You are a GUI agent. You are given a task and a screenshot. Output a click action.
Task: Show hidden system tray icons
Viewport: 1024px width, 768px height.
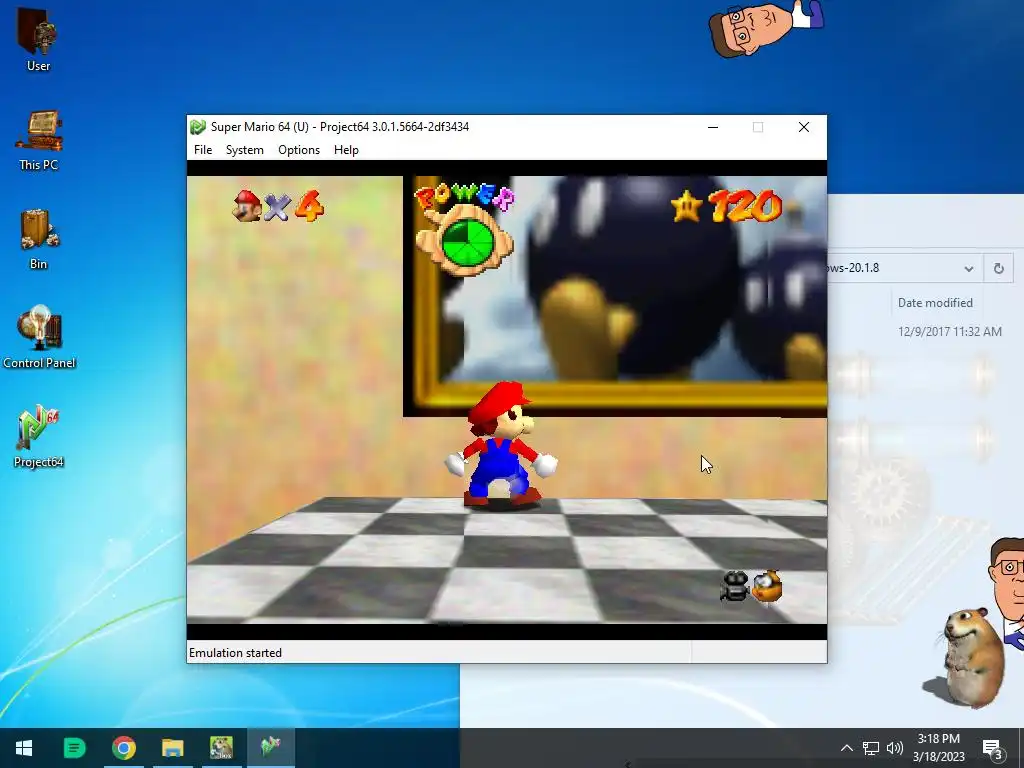(x=846, y=748)
